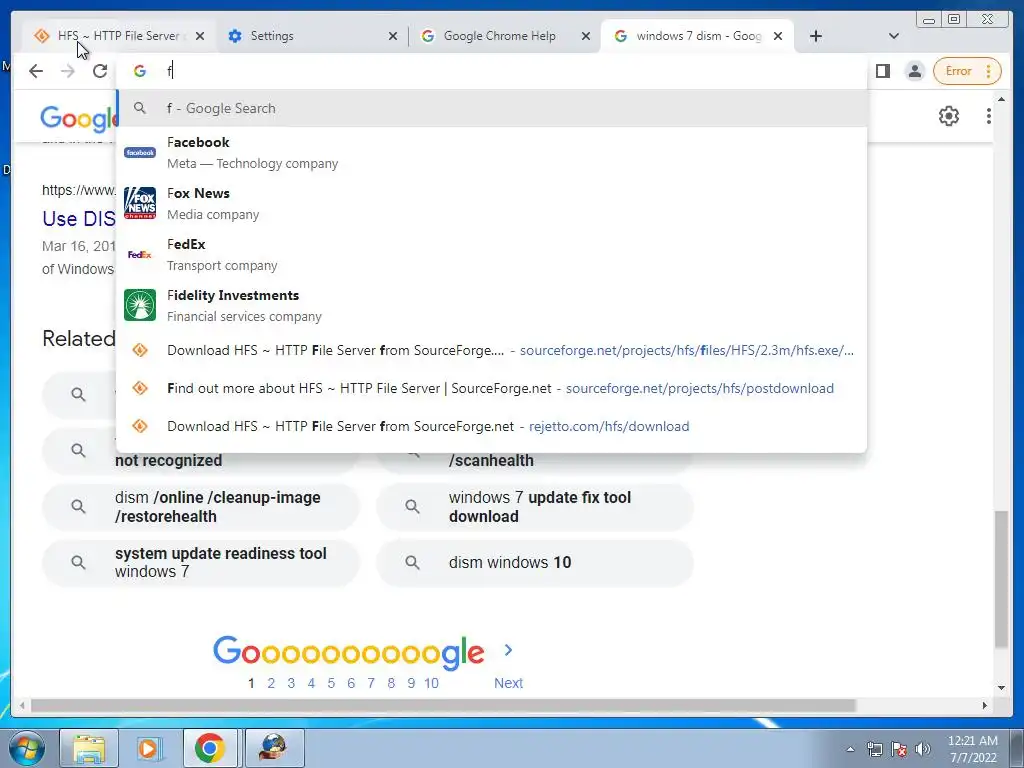Screen dimensions: 1024x768
Task: Expand the tab search dropdown arrow
Action: (x=894, y=36)
